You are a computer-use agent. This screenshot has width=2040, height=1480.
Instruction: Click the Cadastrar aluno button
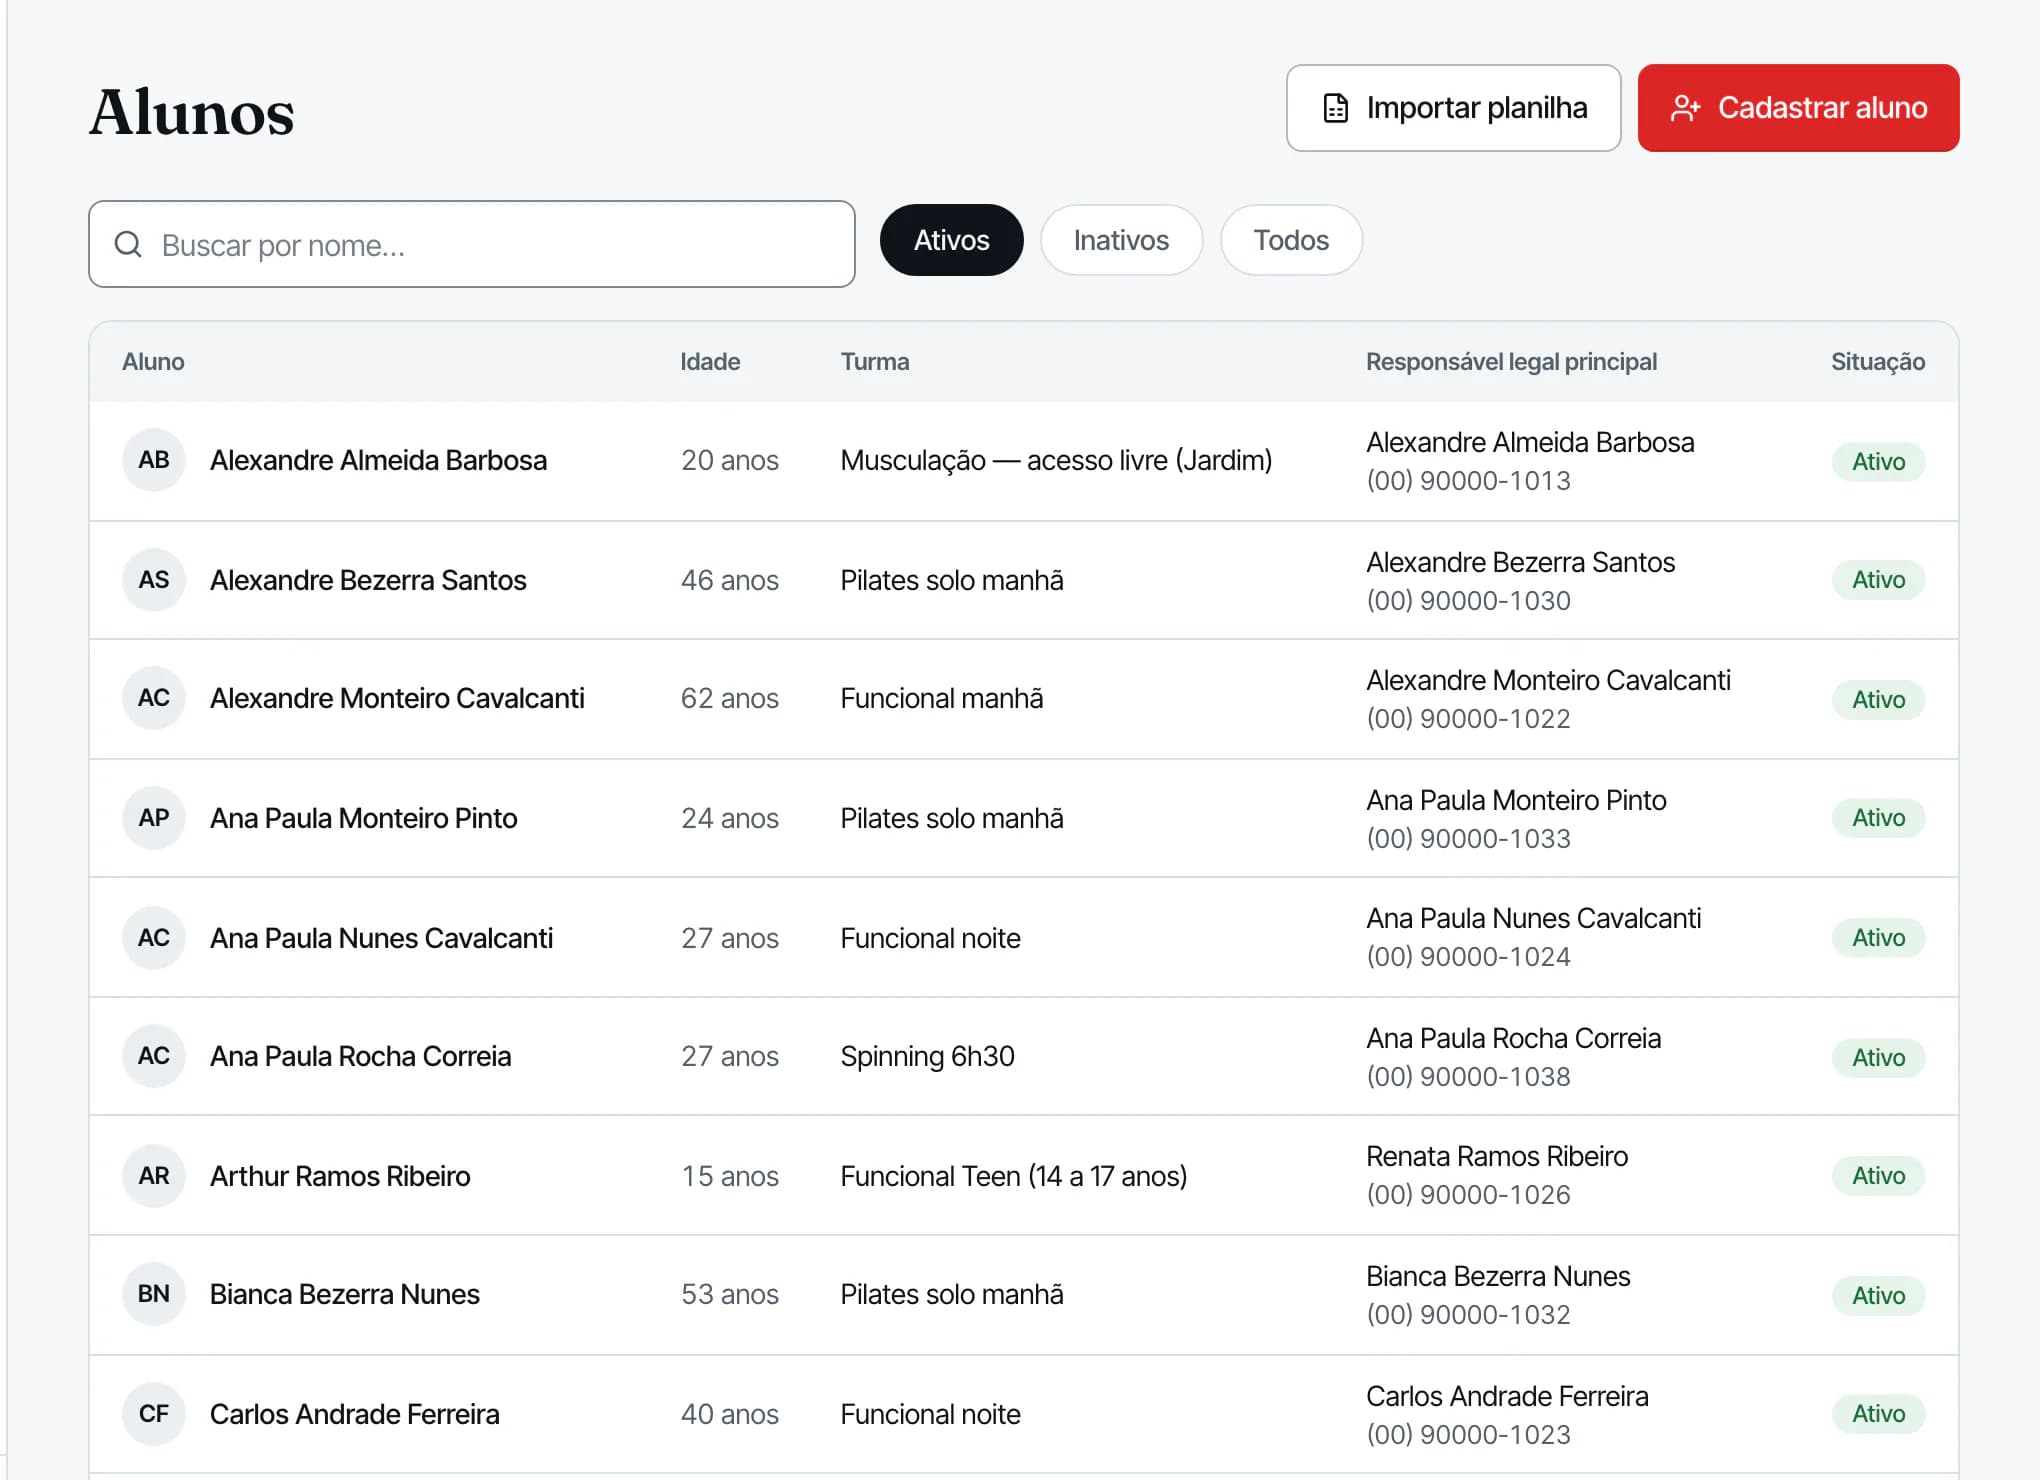click(1798, 108)
